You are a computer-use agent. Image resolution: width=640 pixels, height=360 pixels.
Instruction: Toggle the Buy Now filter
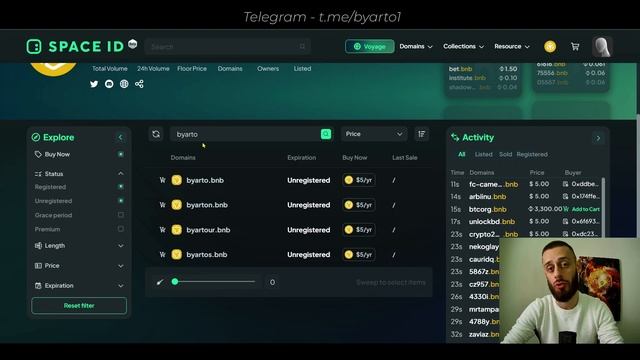pyautogui.click(x=120, y=154)
